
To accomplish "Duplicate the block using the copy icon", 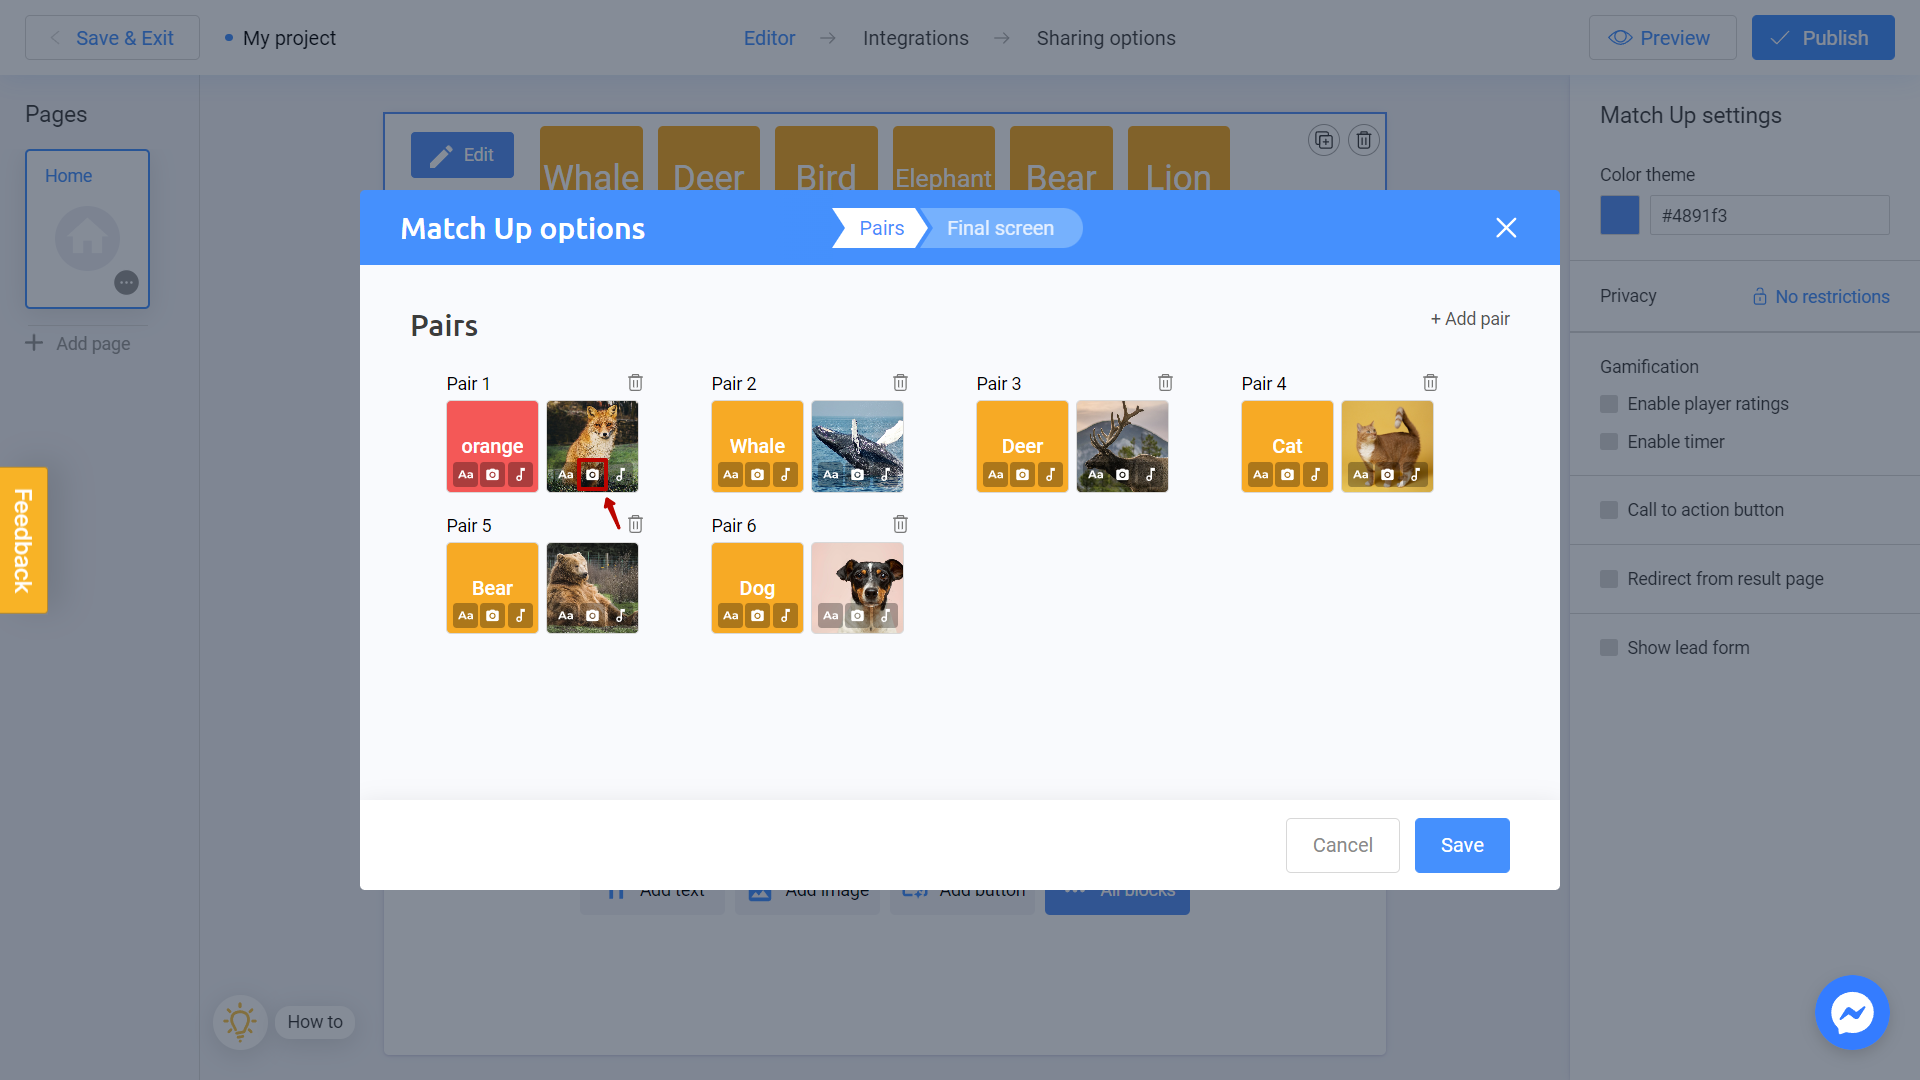I will point(1324,140).
